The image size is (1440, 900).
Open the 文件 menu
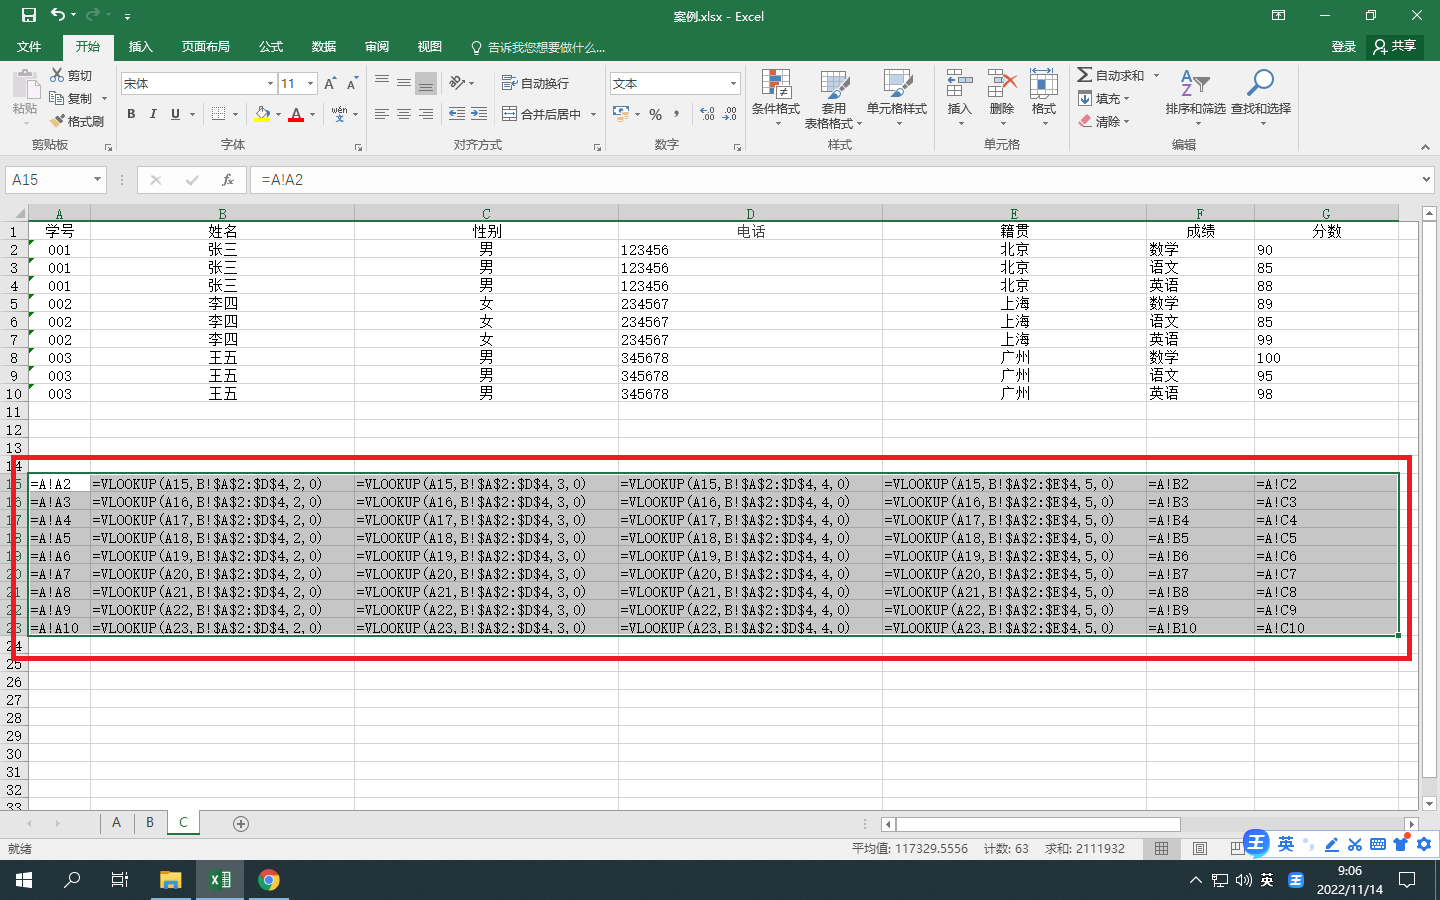click(x=29, y=47)
